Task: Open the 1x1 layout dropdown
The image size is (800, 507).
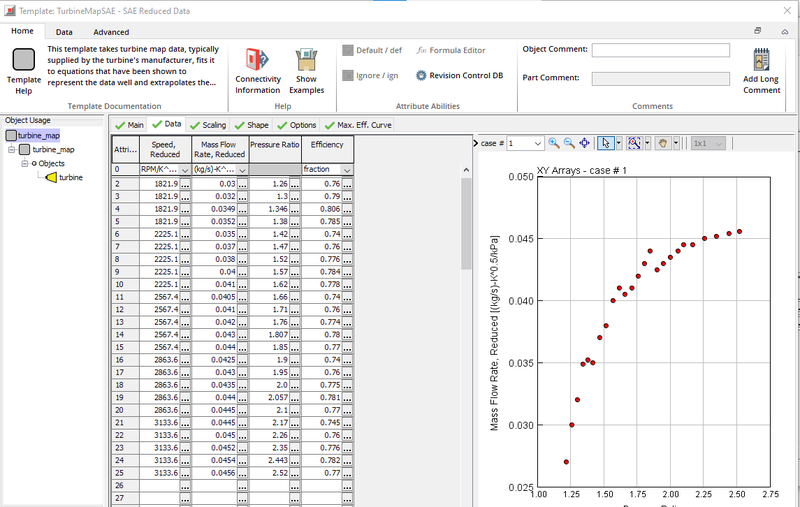Action: (x=709, y=144)
